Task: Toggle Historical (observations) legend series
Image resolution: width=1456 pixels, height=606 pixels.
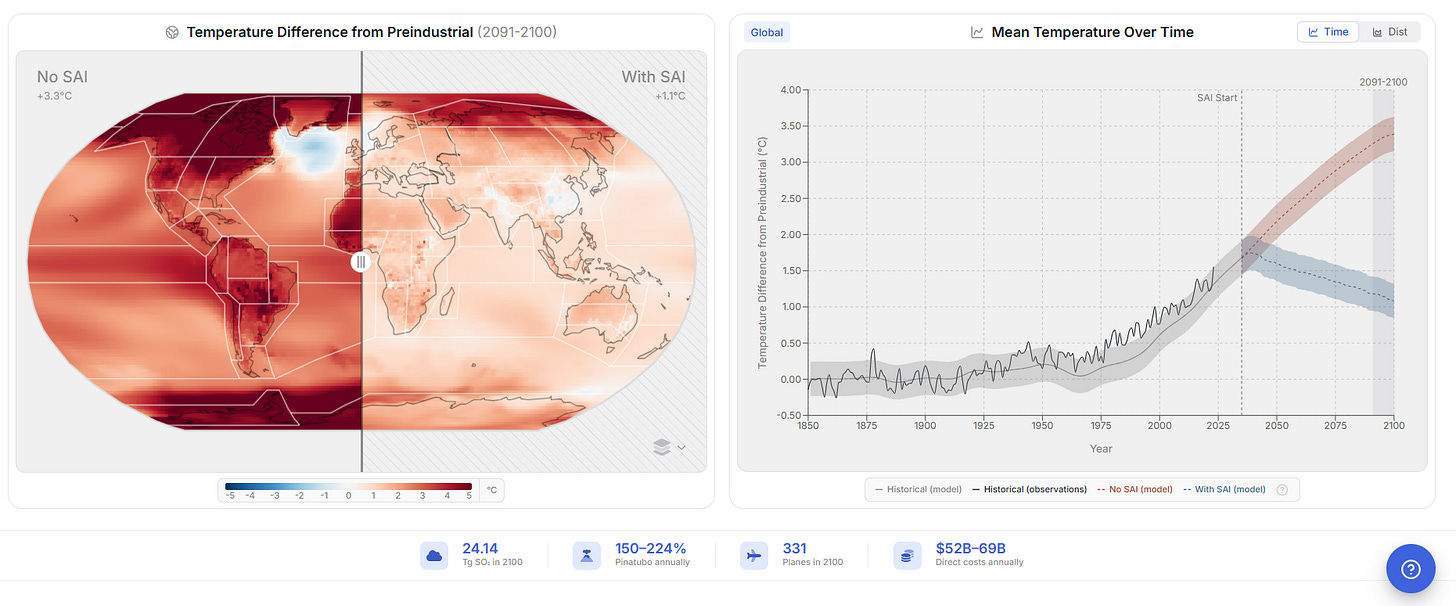Action: point(1030,489)
